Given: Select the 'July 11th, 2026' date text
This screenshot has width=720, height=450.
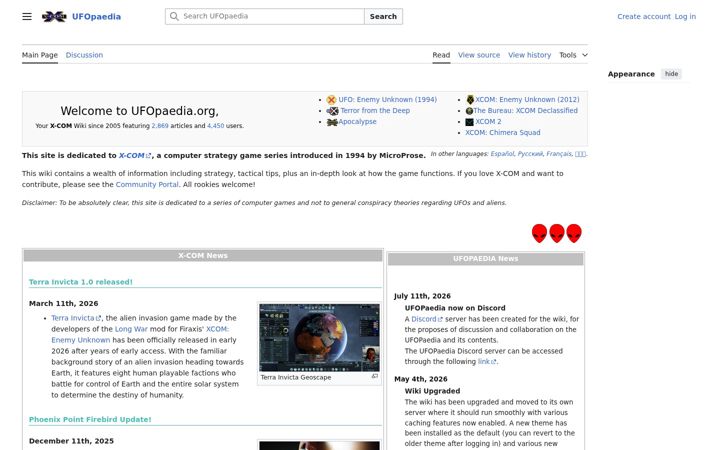Looking at the screenshot, I should (x=422, y=296).
